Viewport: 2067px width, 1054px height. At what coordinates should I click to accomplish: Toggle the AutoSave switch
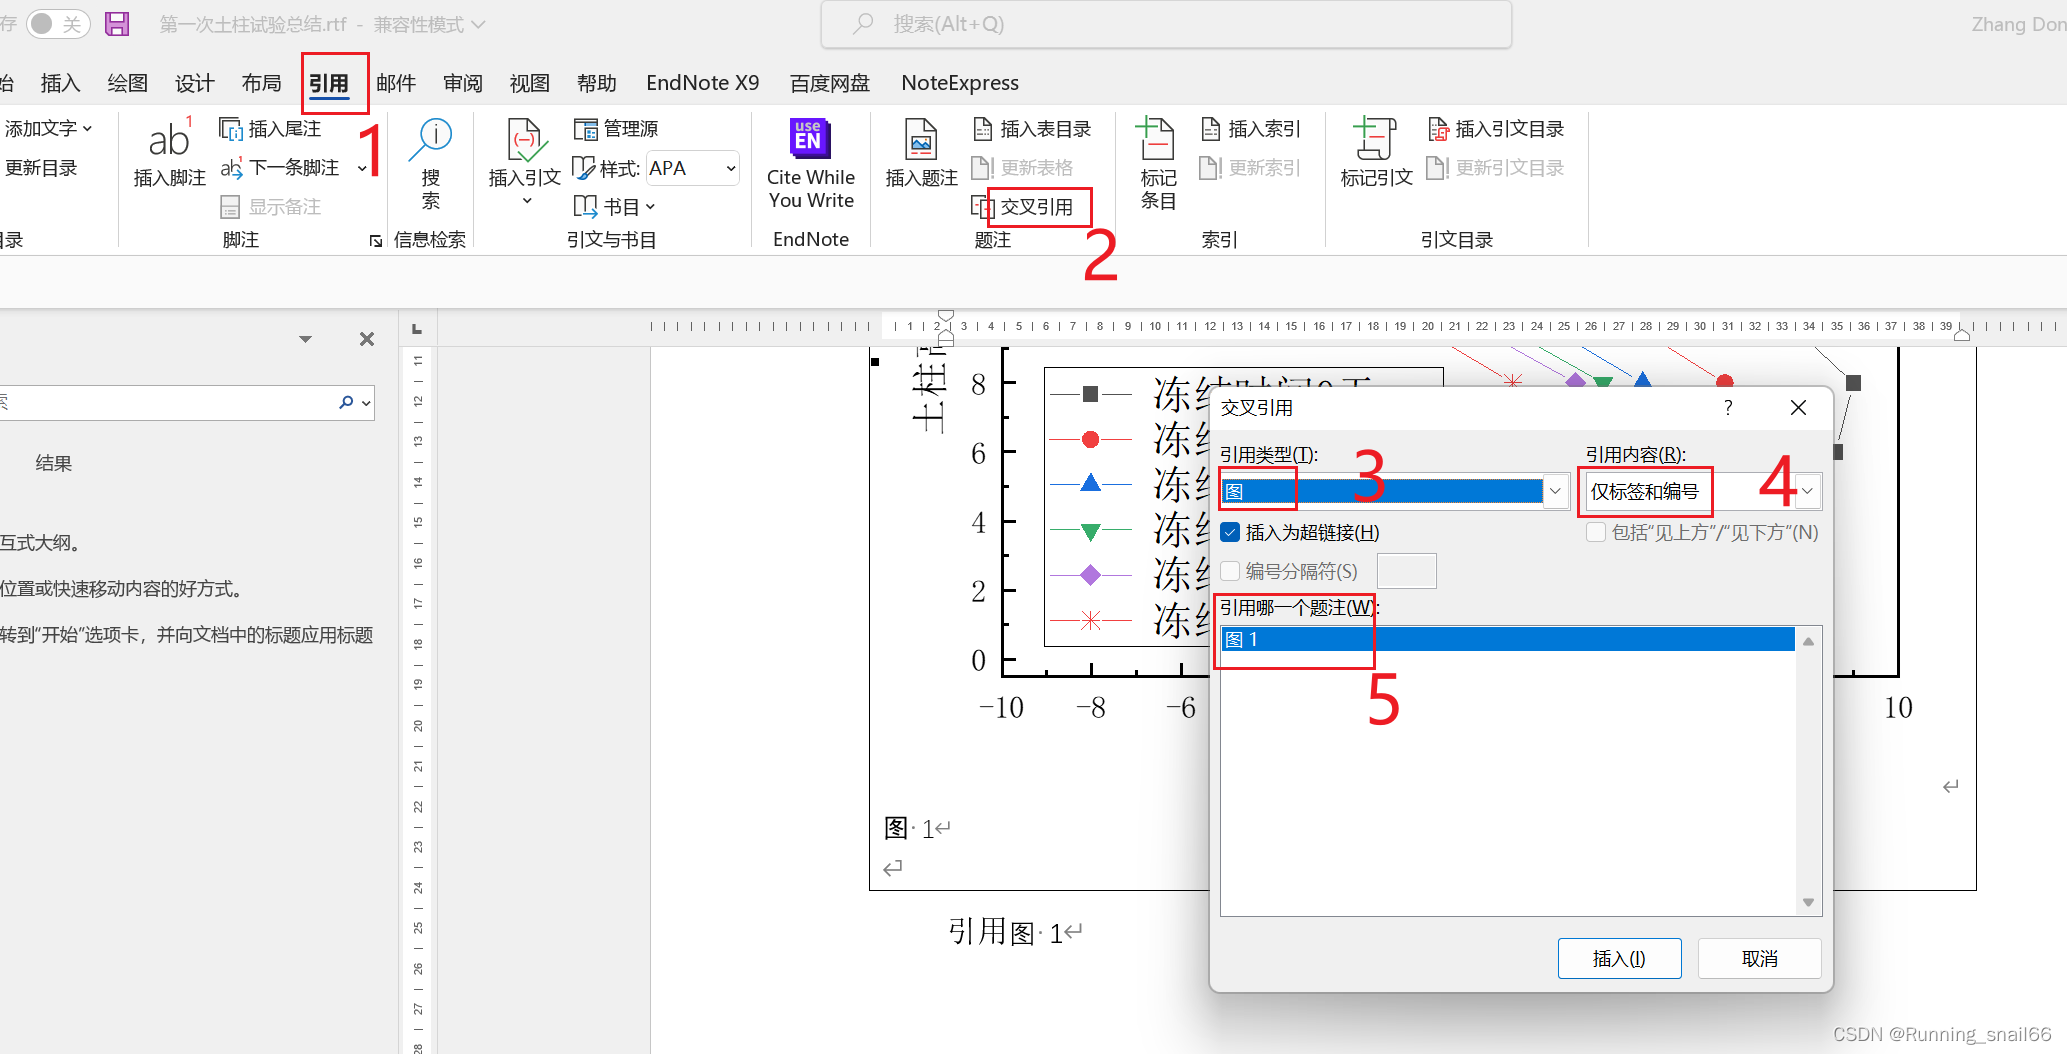57,24
